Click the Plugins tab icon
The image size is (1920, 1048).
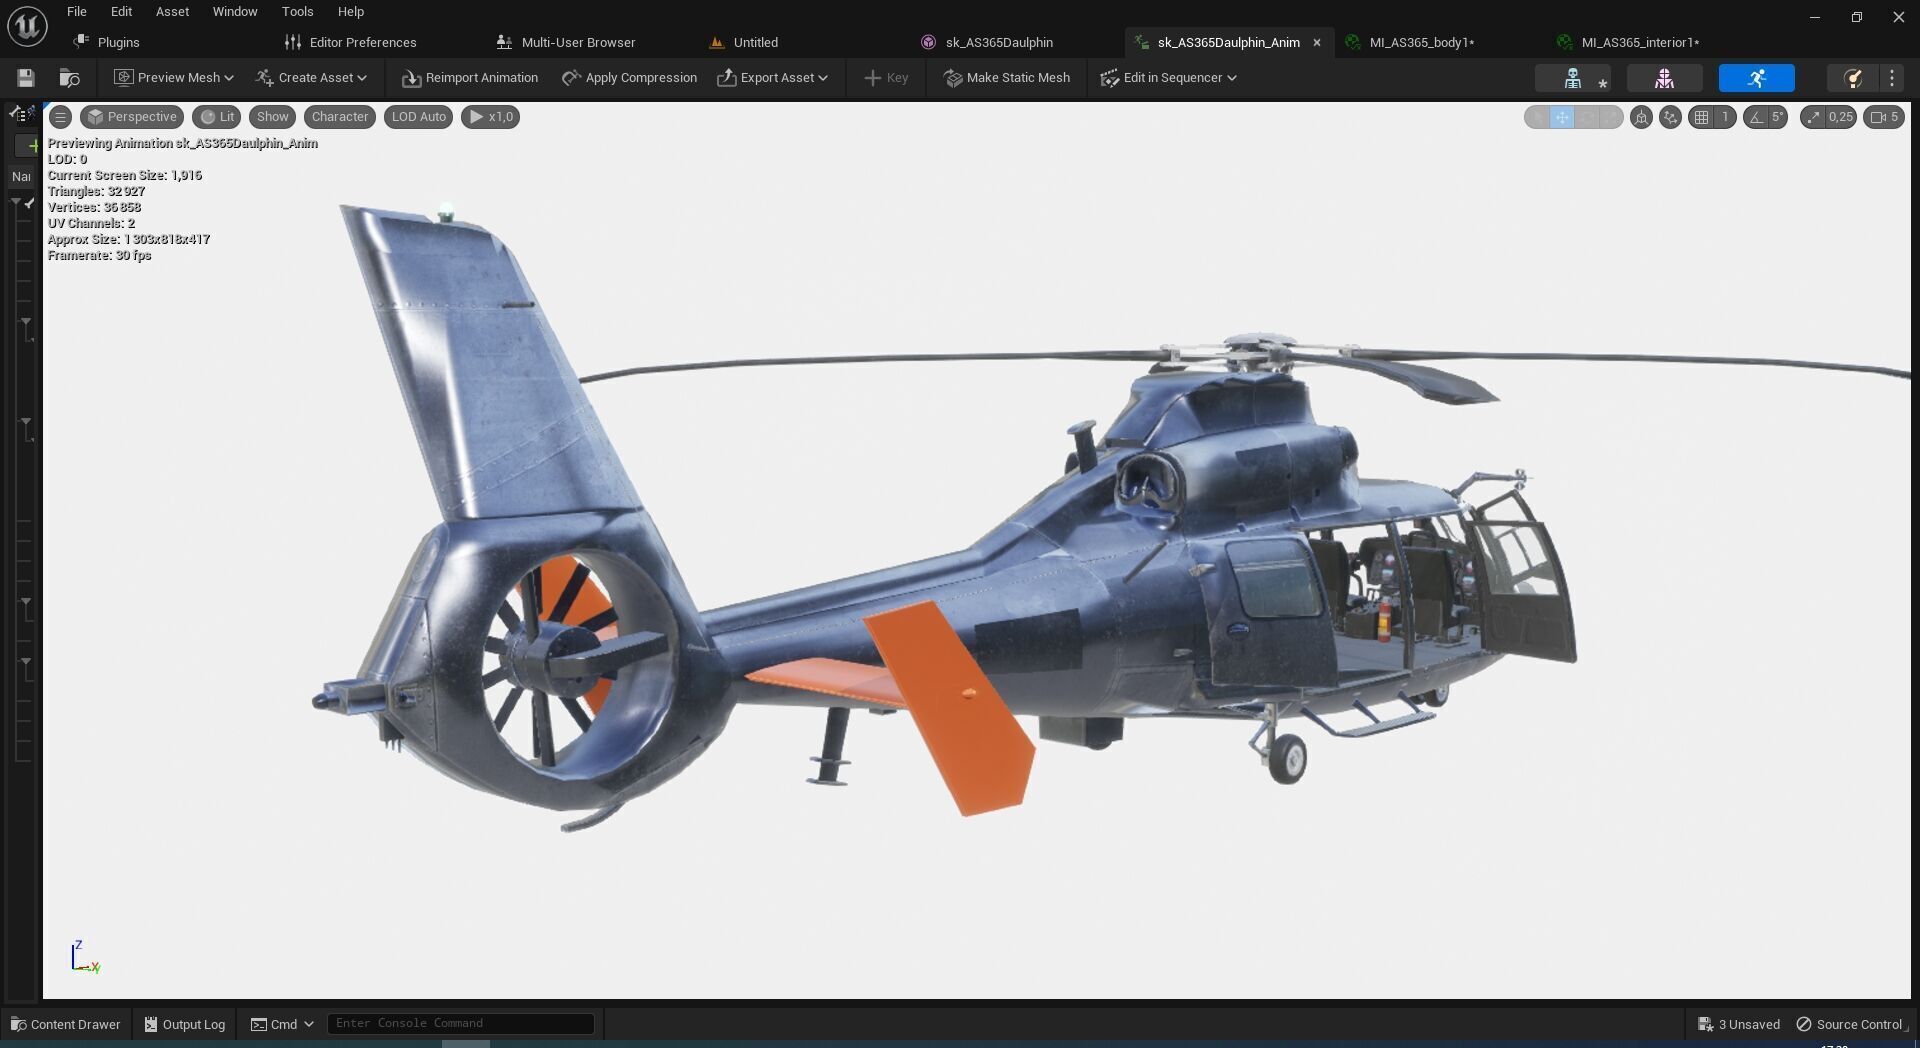(x=81, y=42)
